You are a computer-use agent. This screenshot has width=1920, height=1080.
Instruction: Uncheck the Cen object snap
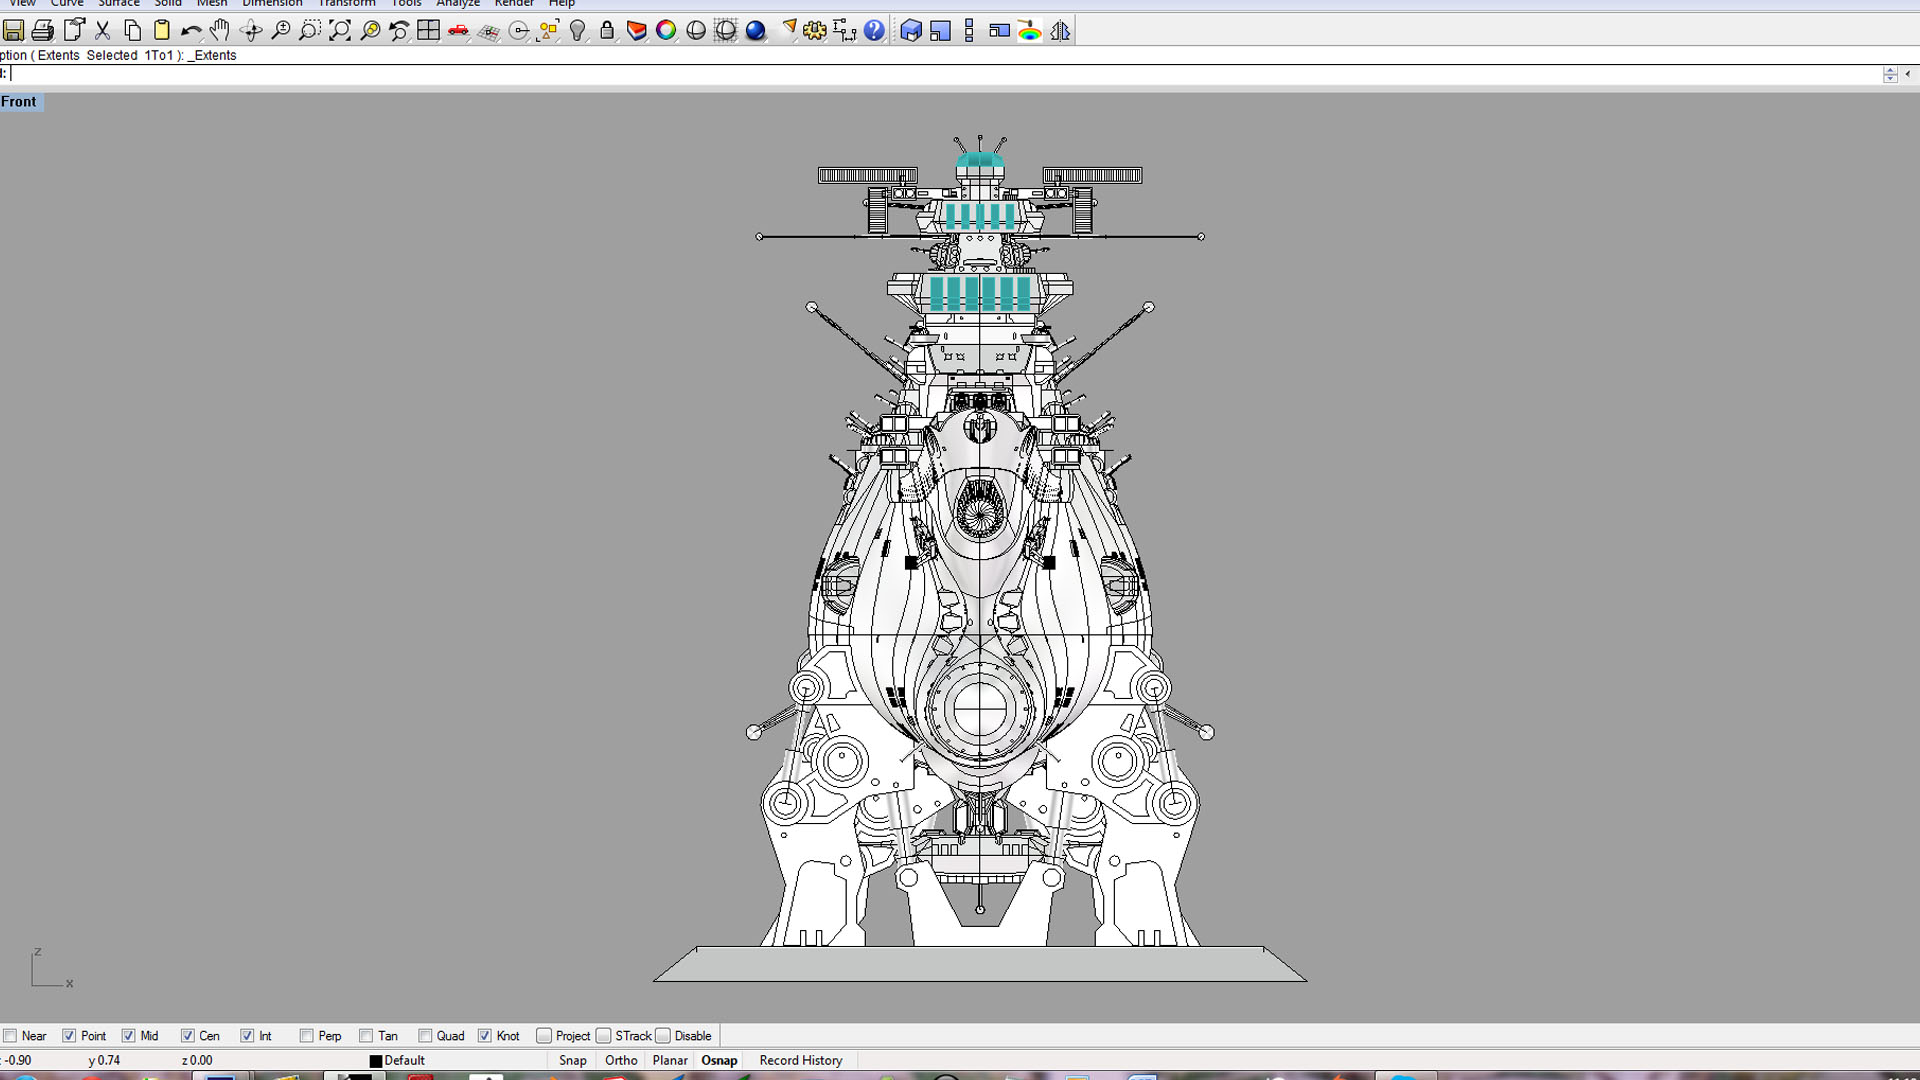pyautogui.click(x=187, y=1036)
